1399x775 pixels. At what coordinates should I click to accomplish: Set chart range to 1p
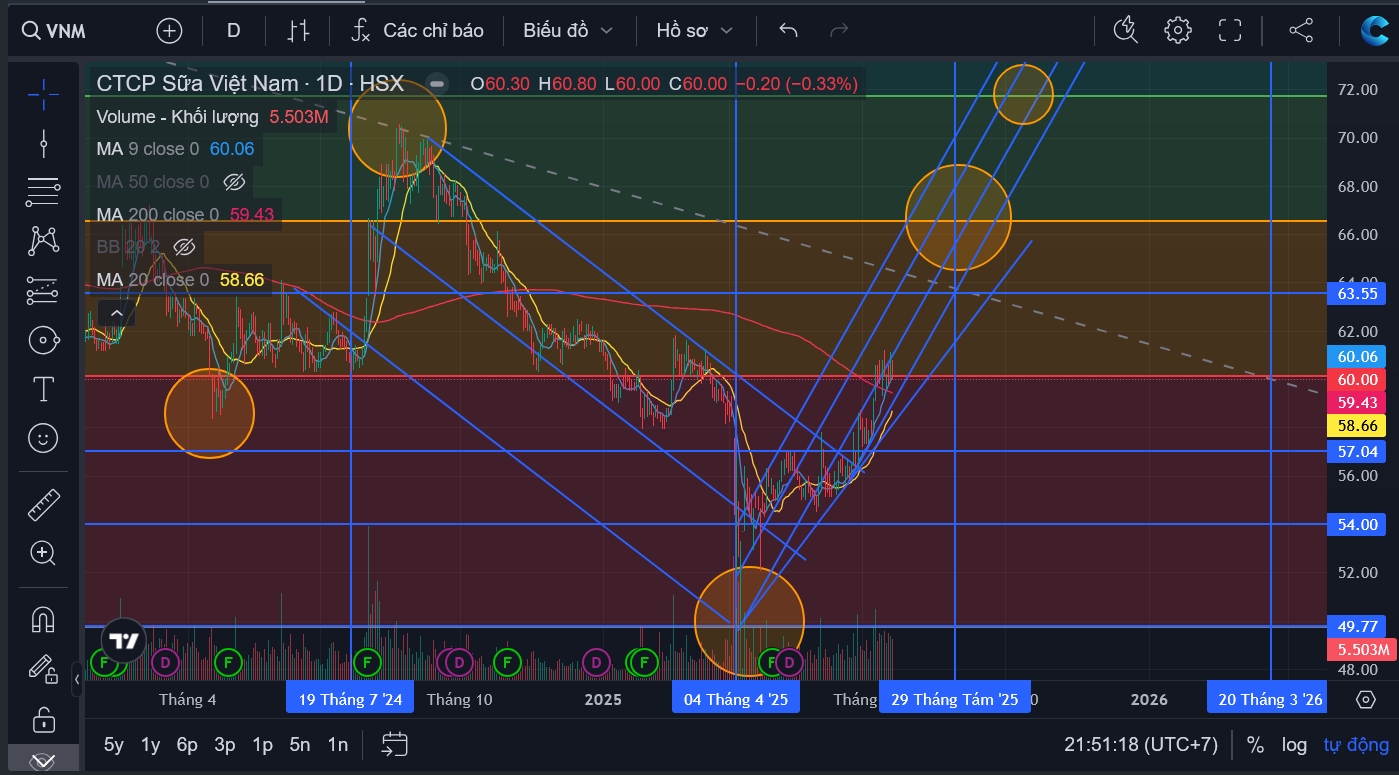[x=262, y=745]
